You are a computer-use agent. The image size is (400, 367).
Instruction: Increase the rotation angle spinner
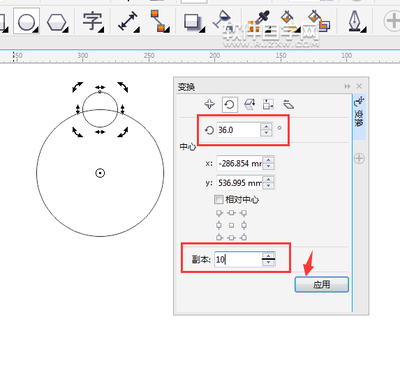[266, 127]
